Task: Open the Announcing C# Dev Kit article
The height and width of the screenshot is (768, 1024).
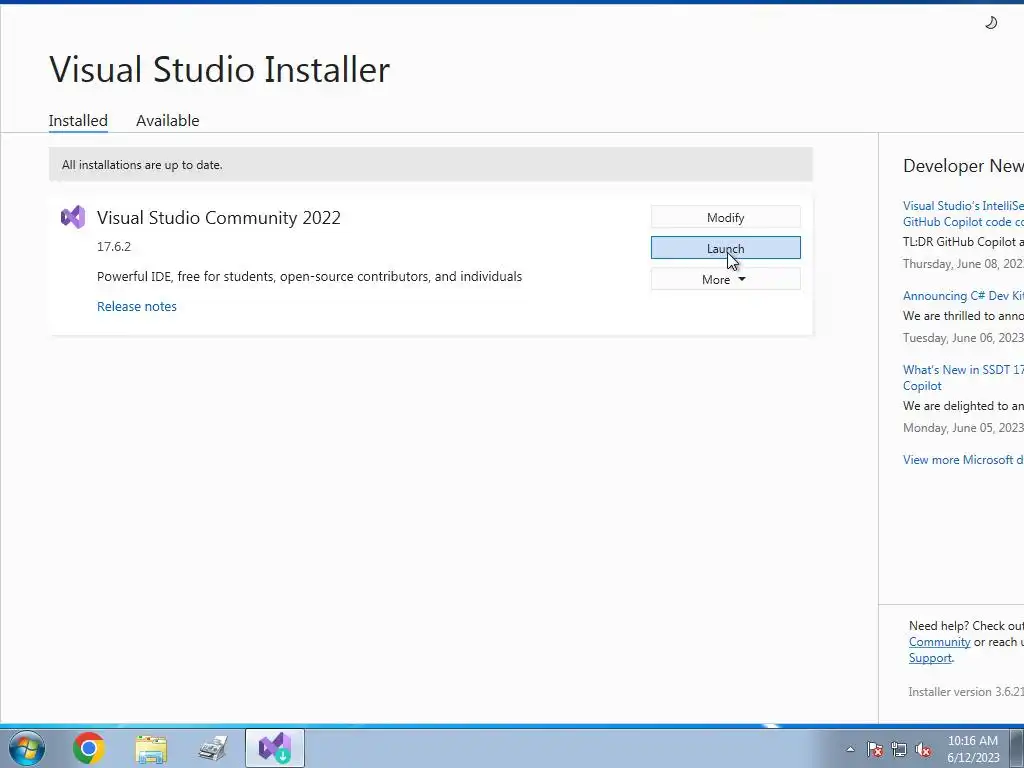Action: point(963,296)
